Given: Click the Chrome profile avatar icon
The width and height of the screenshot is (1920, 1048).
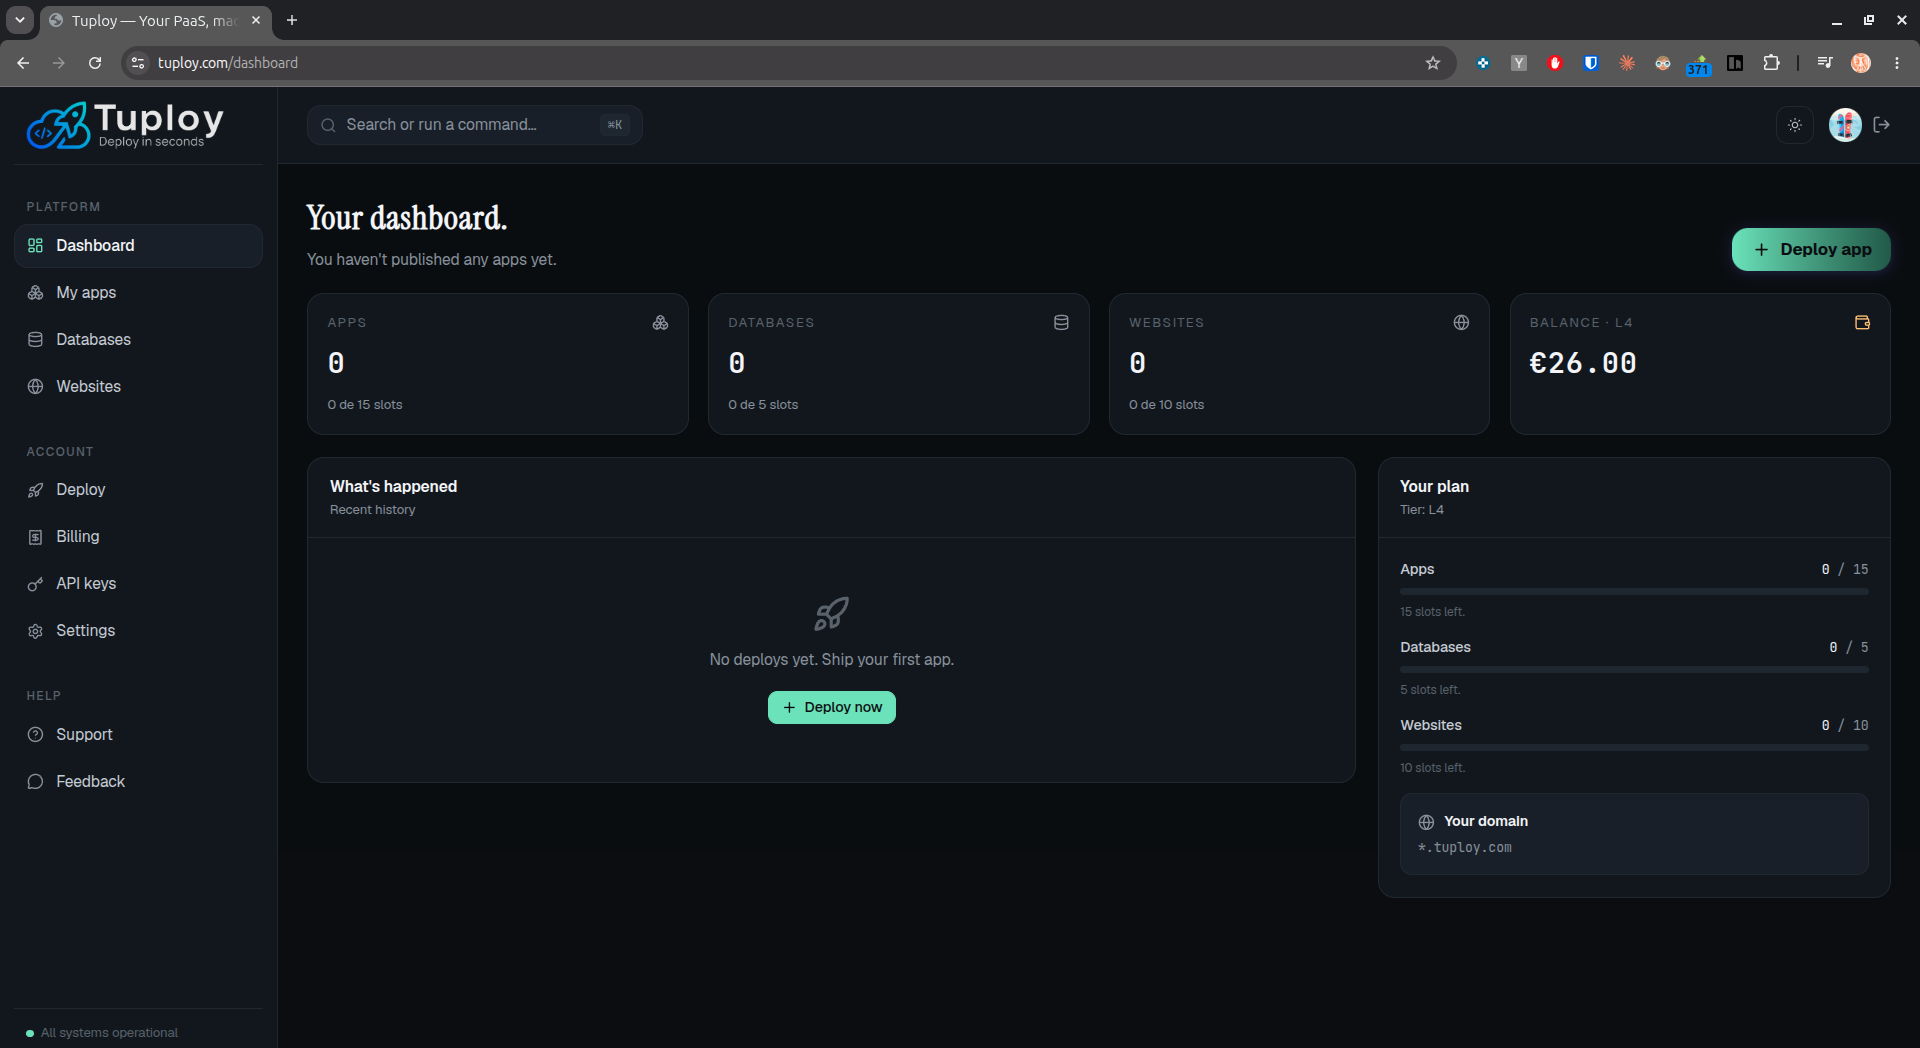Looking at the screenshot, I should (x=1861, y=63).
